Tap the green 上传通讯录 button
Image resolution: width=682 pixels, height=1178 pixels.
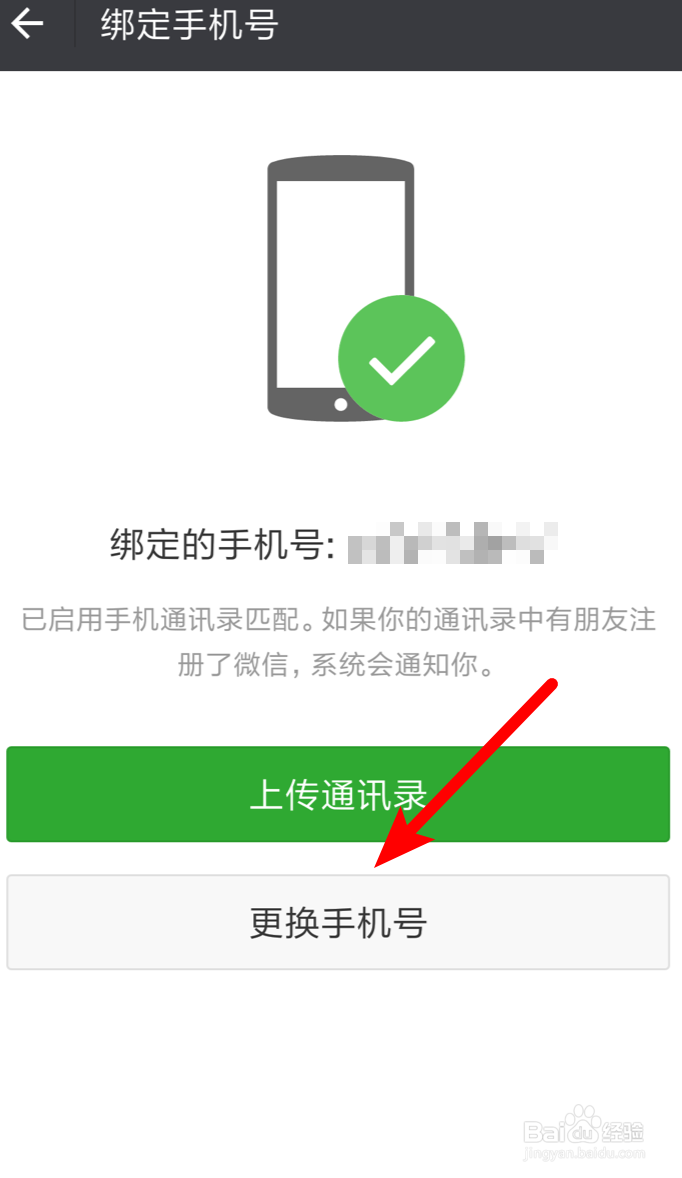338,794
